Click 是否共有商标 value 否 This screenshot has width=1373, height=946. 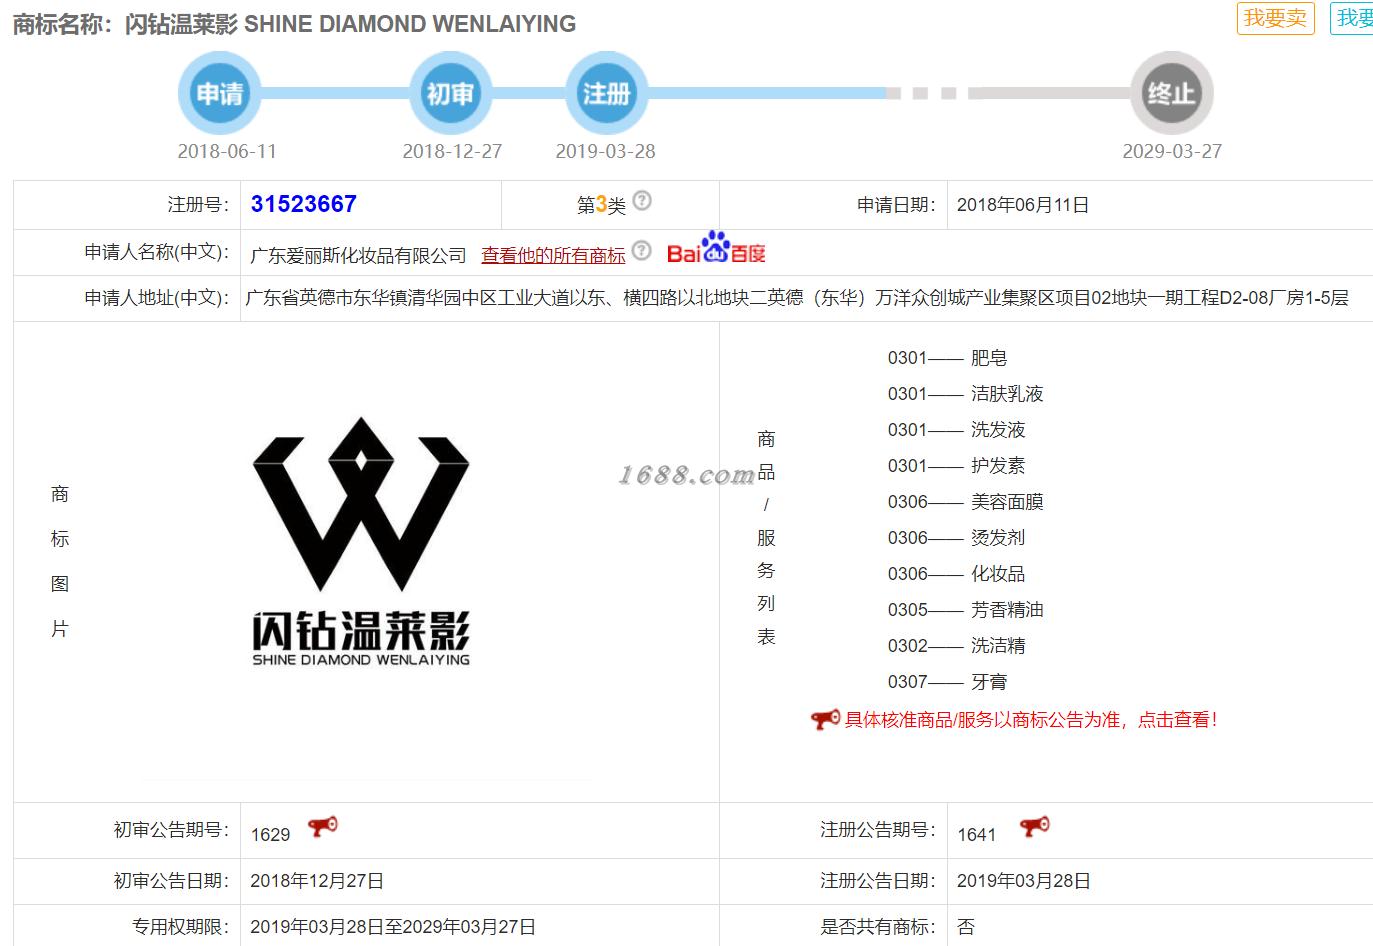click(x=965, y=927)
